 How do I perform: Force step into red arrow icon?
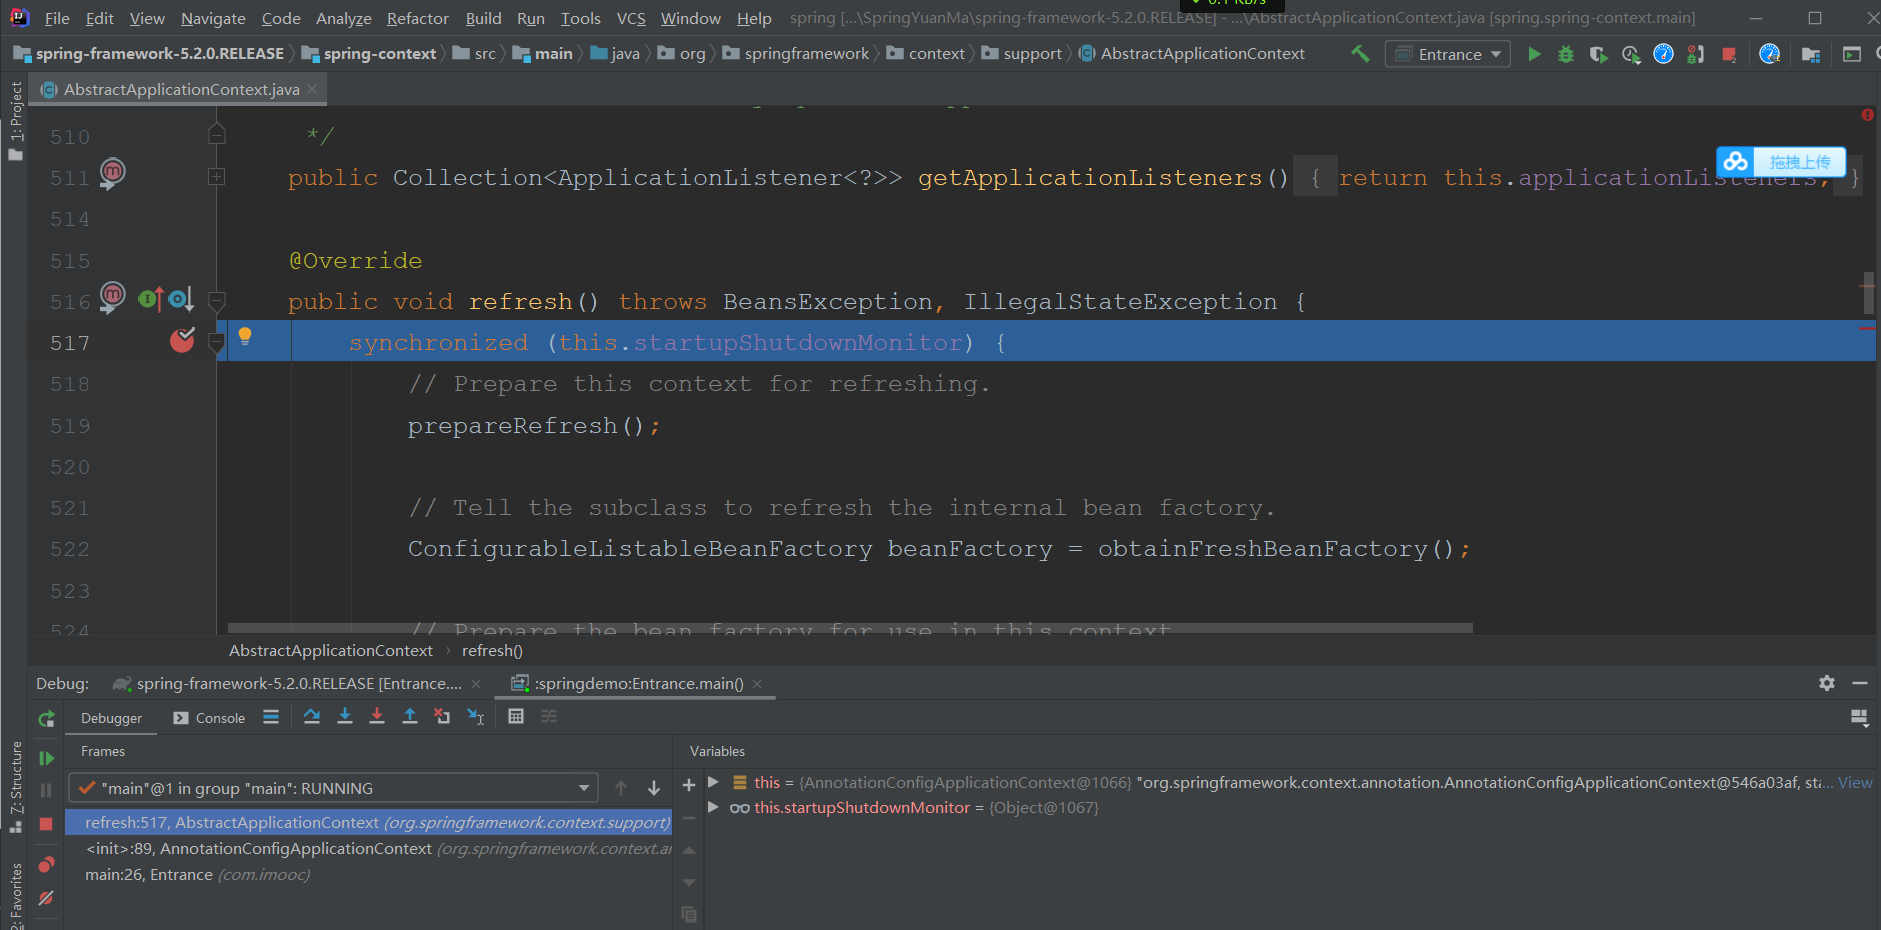coord(377,717)
